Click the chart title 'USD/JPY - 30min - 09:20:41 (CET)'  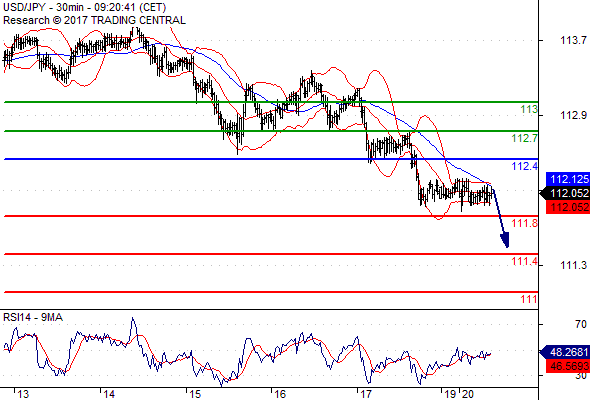85,7
